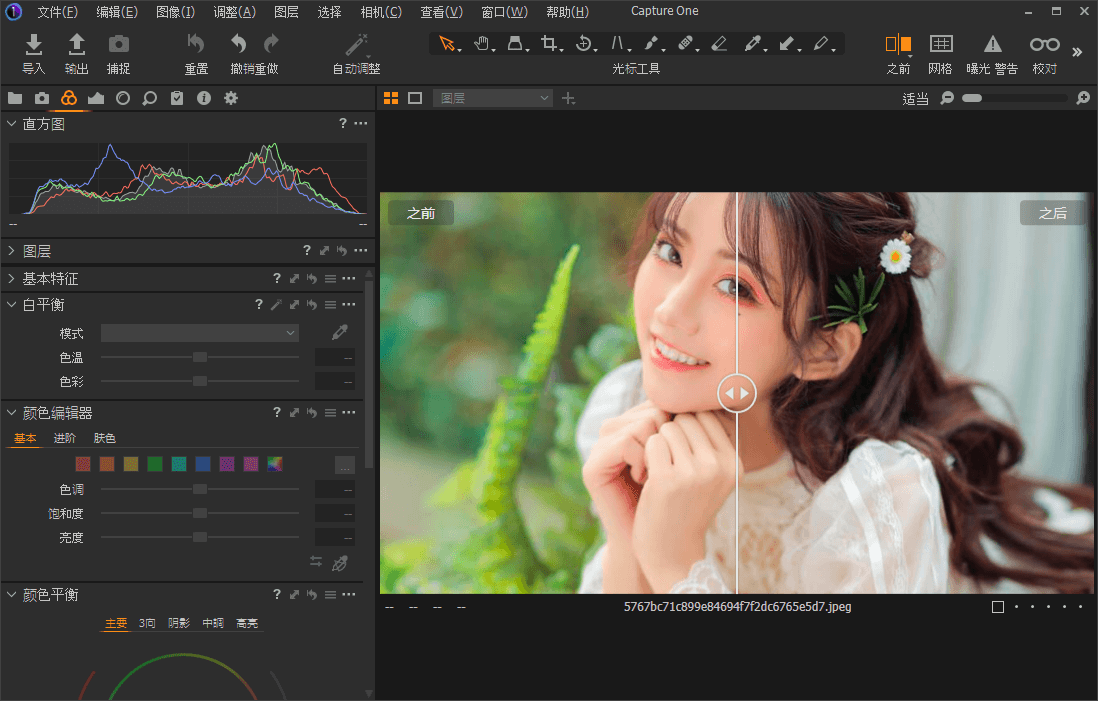Click the Capture (捕捉) camera icon
The height and width of the screenshot is (701, 1098).
coord(118,44)
